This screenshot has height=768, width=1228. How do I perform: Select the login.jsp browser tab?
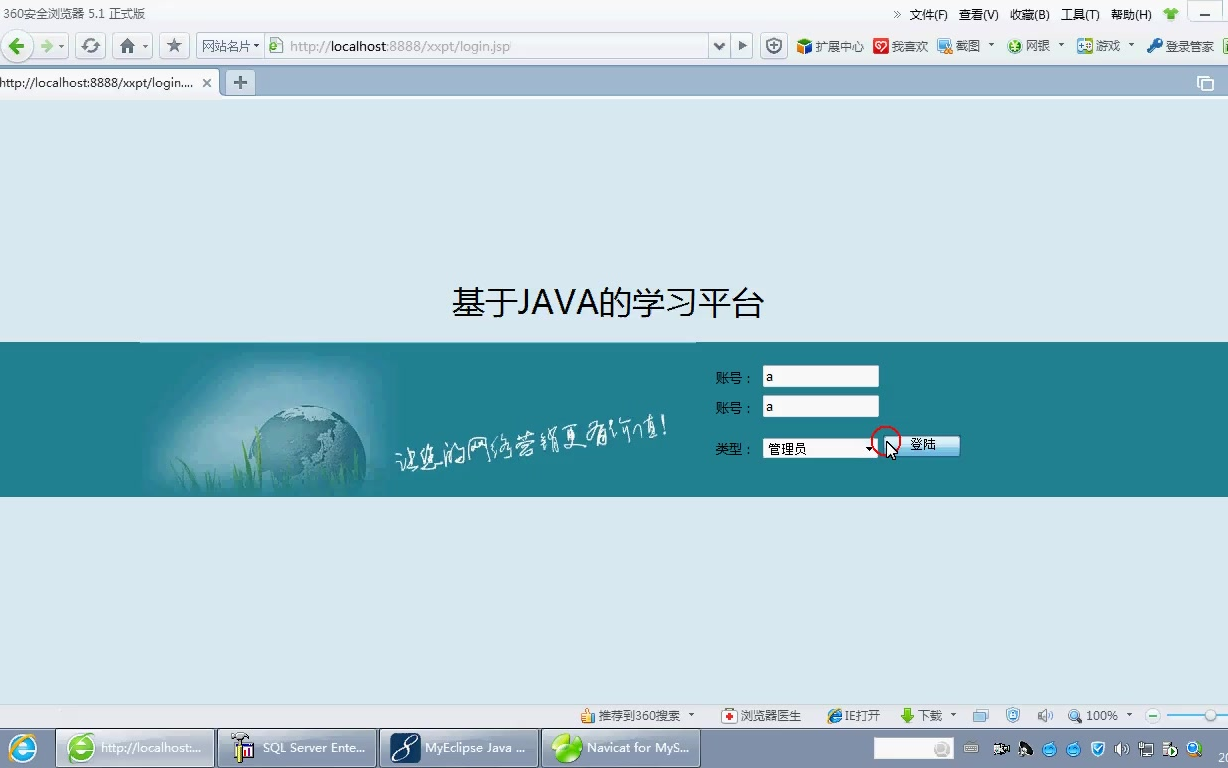pyautogui.click(x=100, y=83)
